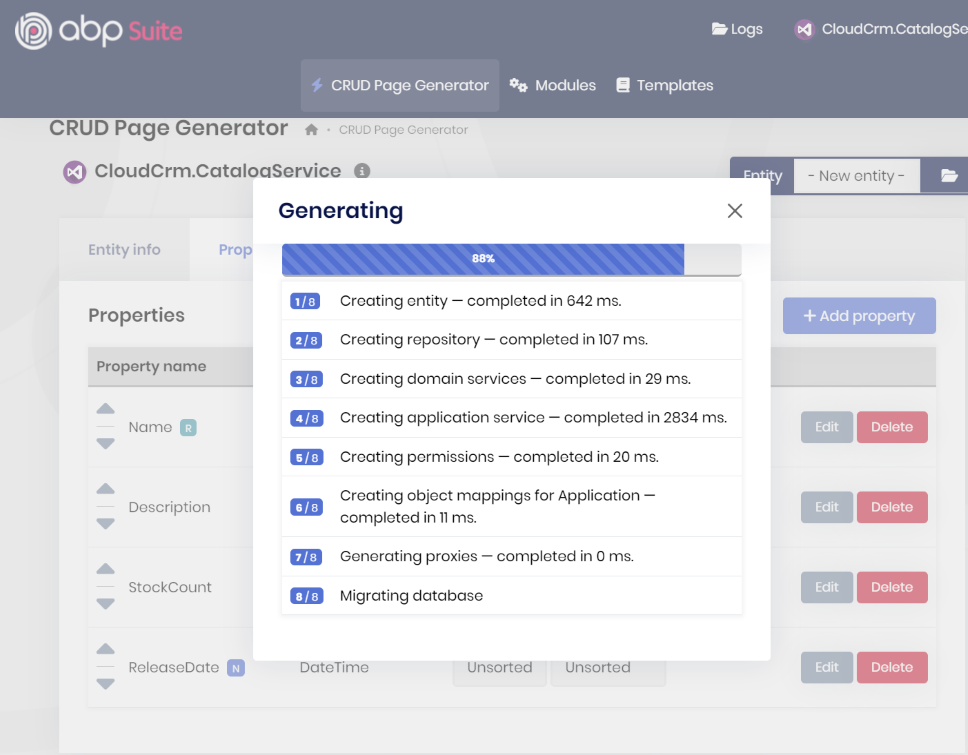Screen dimensions: 968x755
Task: Move ReleaseDate property down with arrow
Action: (x=105, y=684)
